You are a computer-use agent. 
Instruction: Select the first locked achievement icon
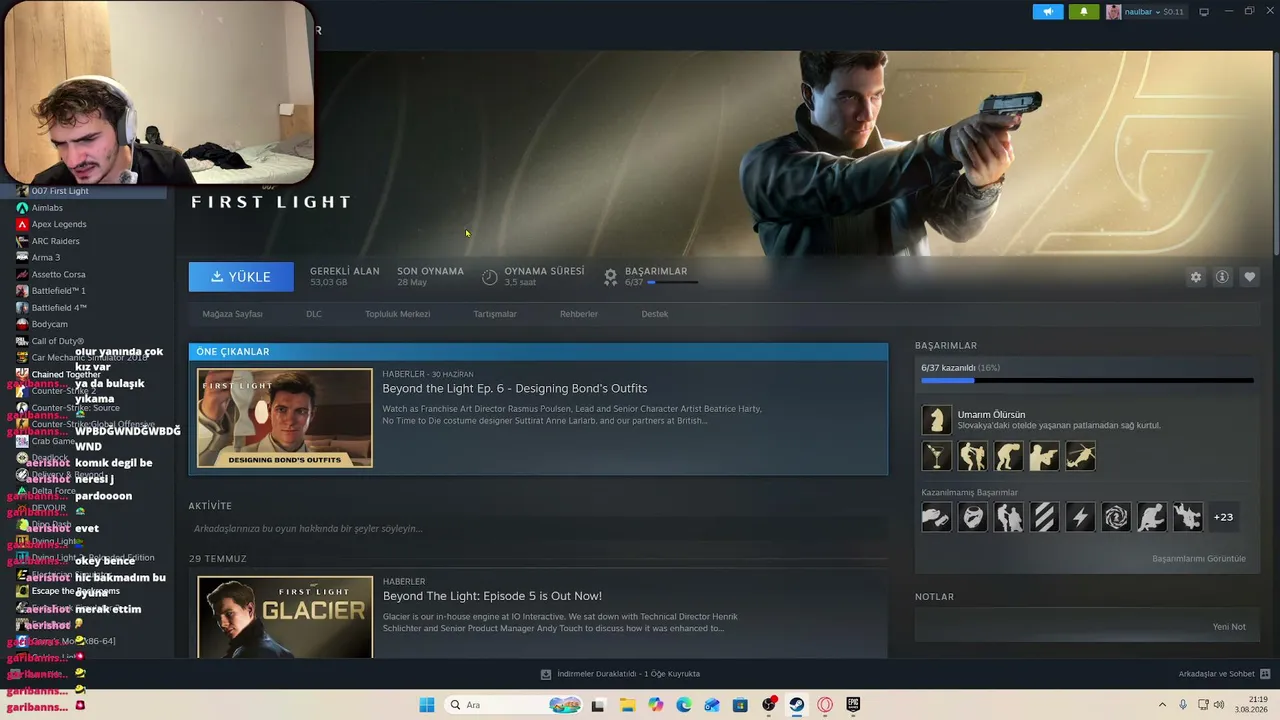937,517
